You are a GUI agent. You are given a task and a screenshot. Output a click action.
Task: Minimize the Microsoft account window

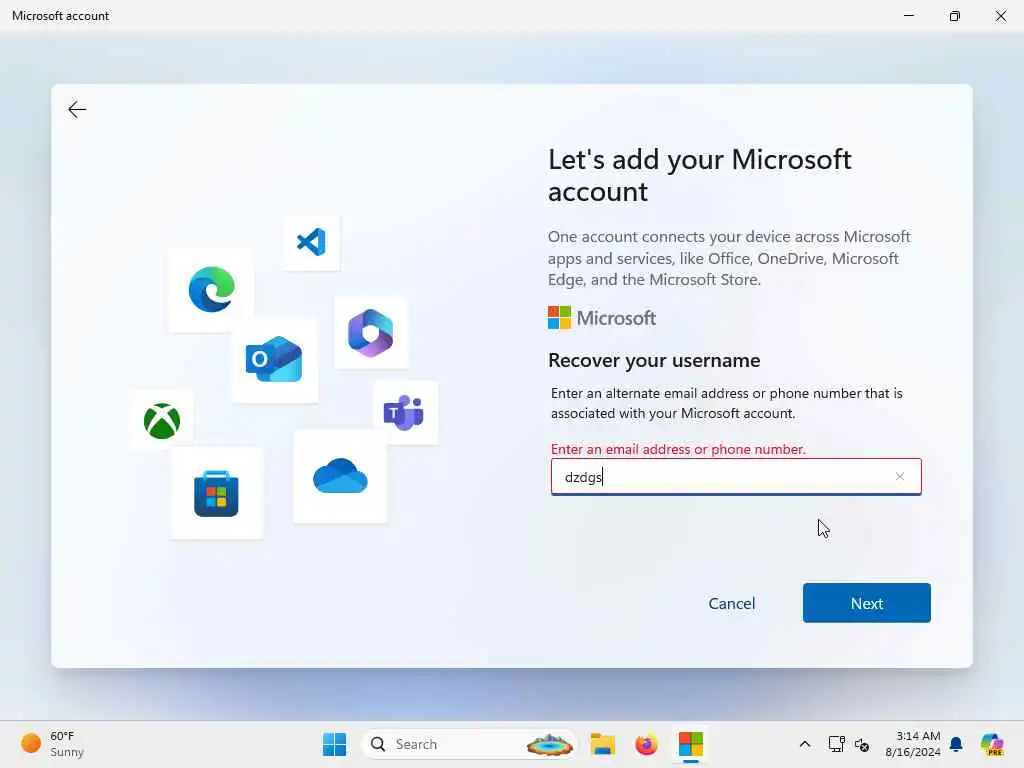(x=908, y=16)
